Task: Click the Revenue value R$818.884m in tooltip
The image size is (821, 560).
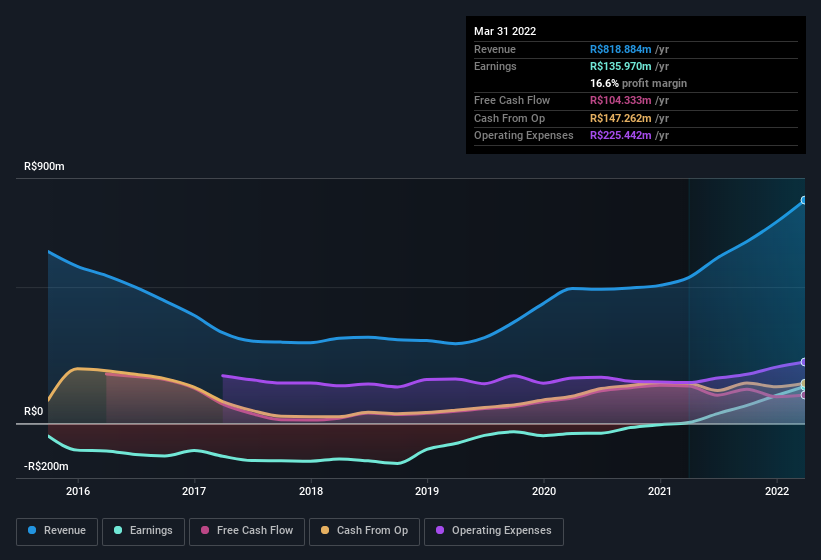Action: click(x=620, y=49)
